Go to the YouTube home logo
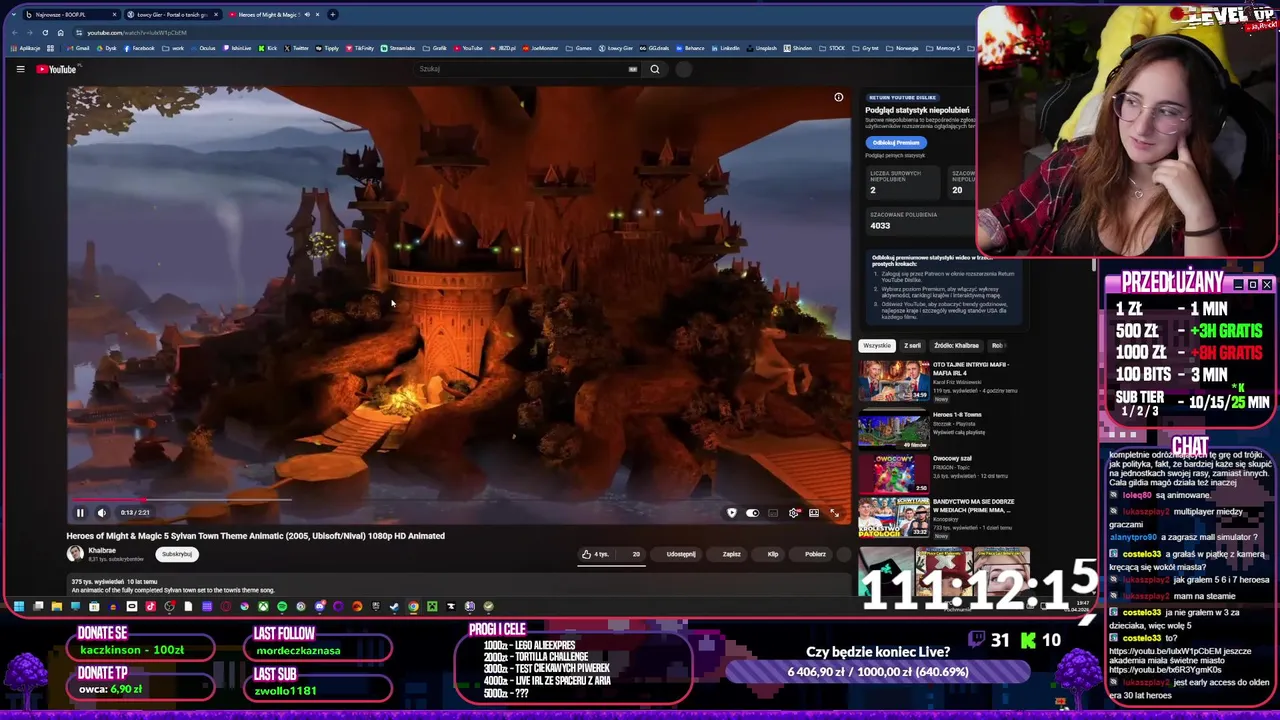Viewport: 1280px width, 720px height. tap(56, 69)
